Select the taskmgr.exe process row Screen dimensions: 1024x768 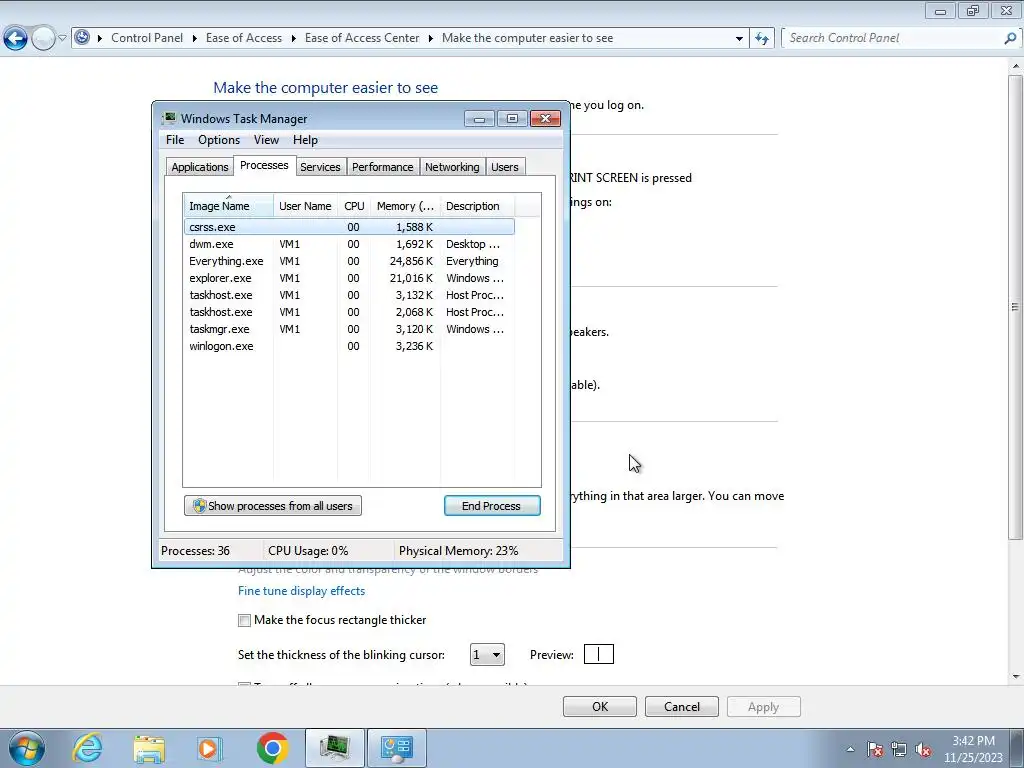pyautogui.click(x=349, y=329)
